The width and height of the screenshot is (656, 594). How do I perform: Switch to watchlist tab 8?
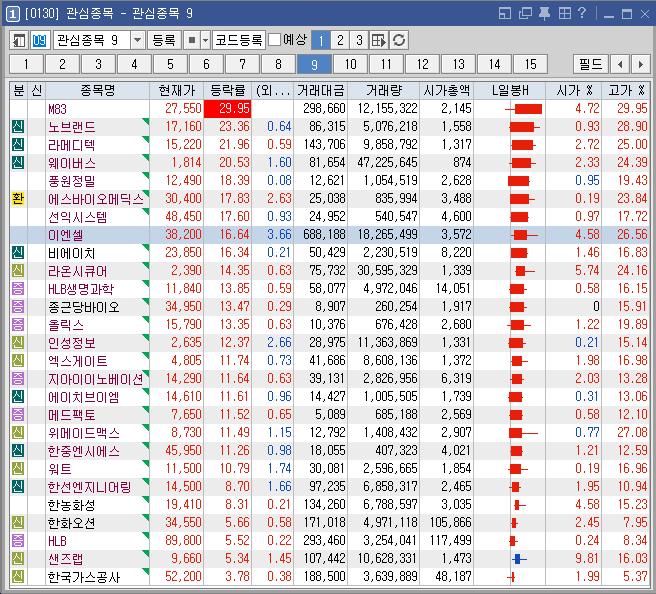[278, 64]
